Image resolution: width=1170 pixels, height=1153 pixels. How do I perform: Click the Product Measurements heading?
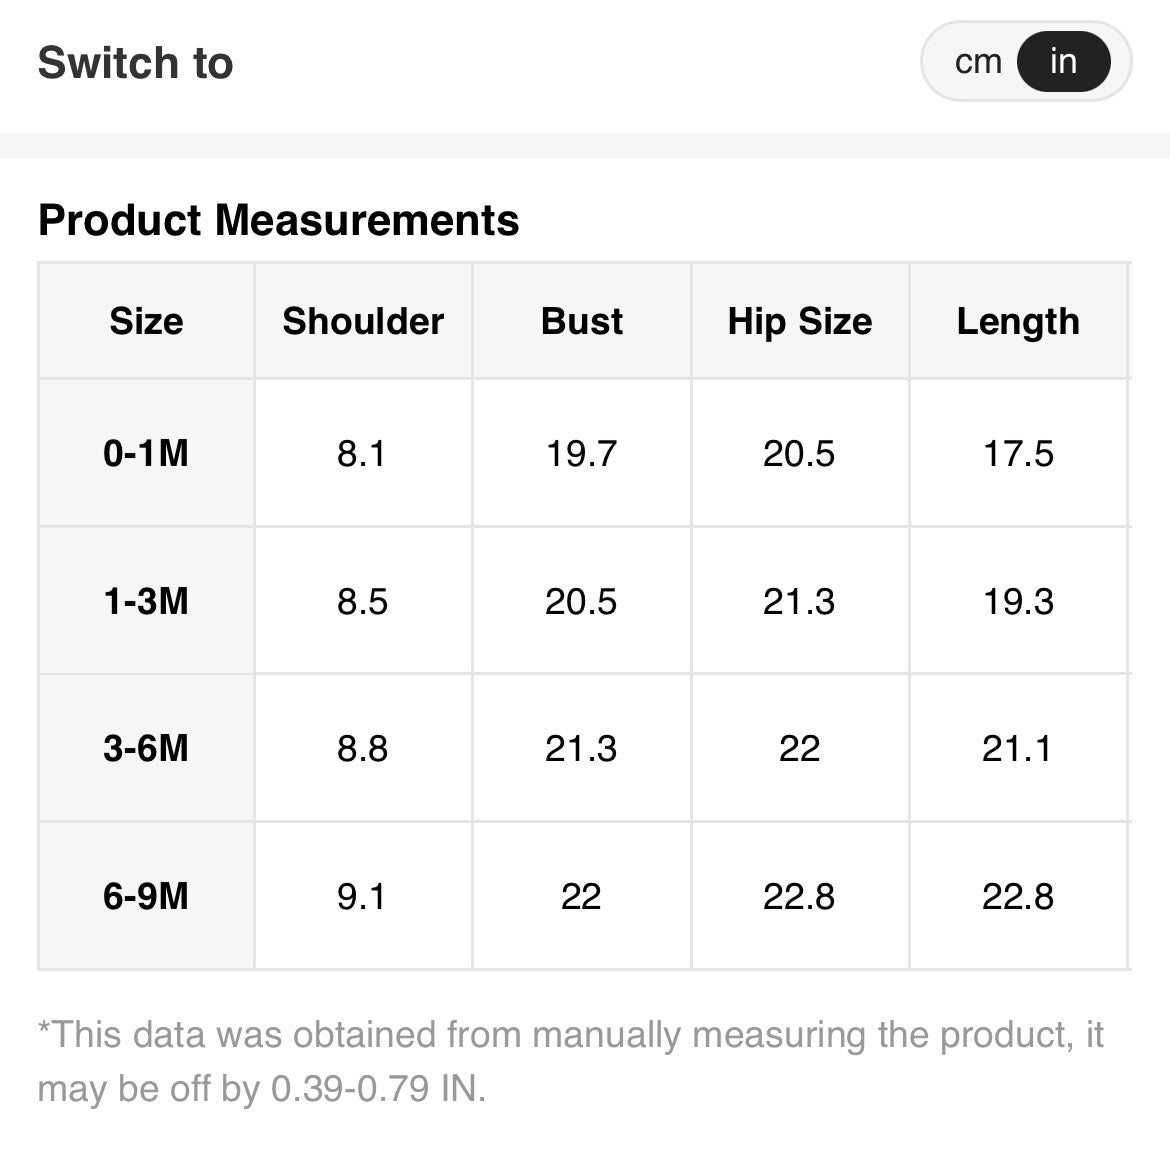click(278, 220)
